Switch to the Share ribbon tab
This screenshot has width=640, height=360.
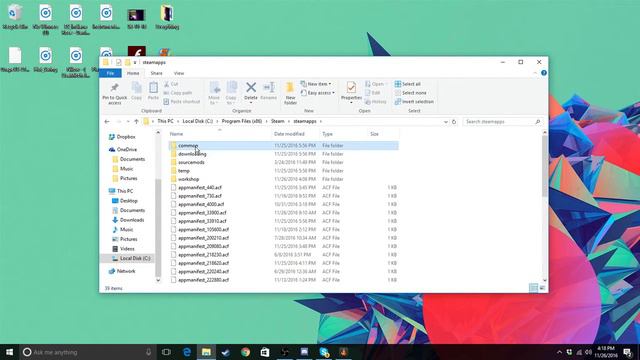tap(156, 73)
